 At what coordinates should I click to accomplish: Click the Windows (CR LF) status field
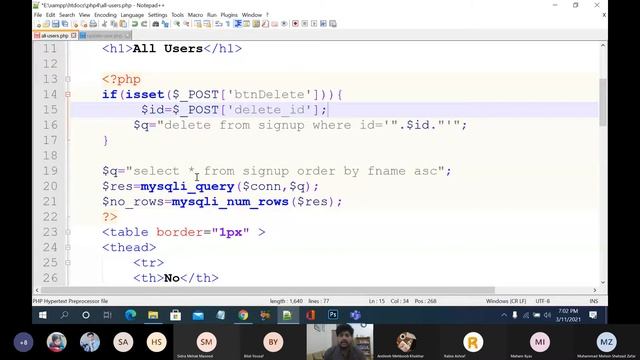[x=506, y=301]
